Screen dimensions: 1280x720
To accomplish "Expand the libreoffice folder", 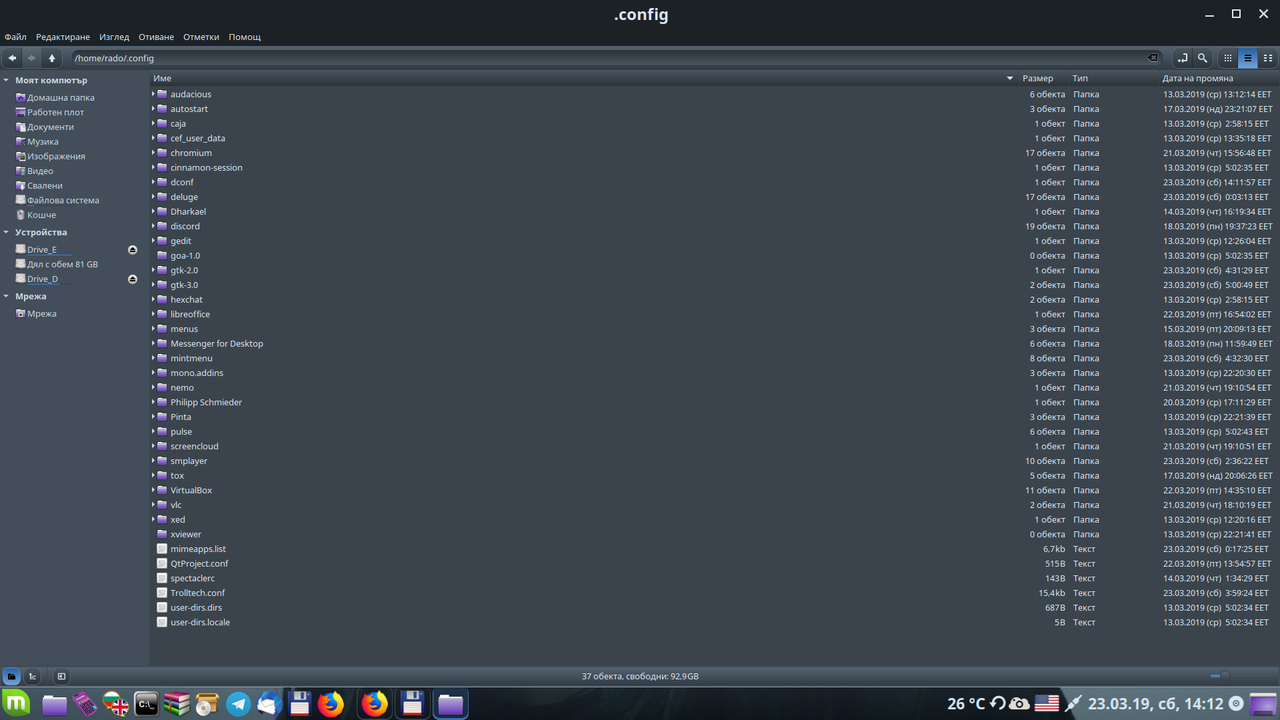I will (154, 314).
